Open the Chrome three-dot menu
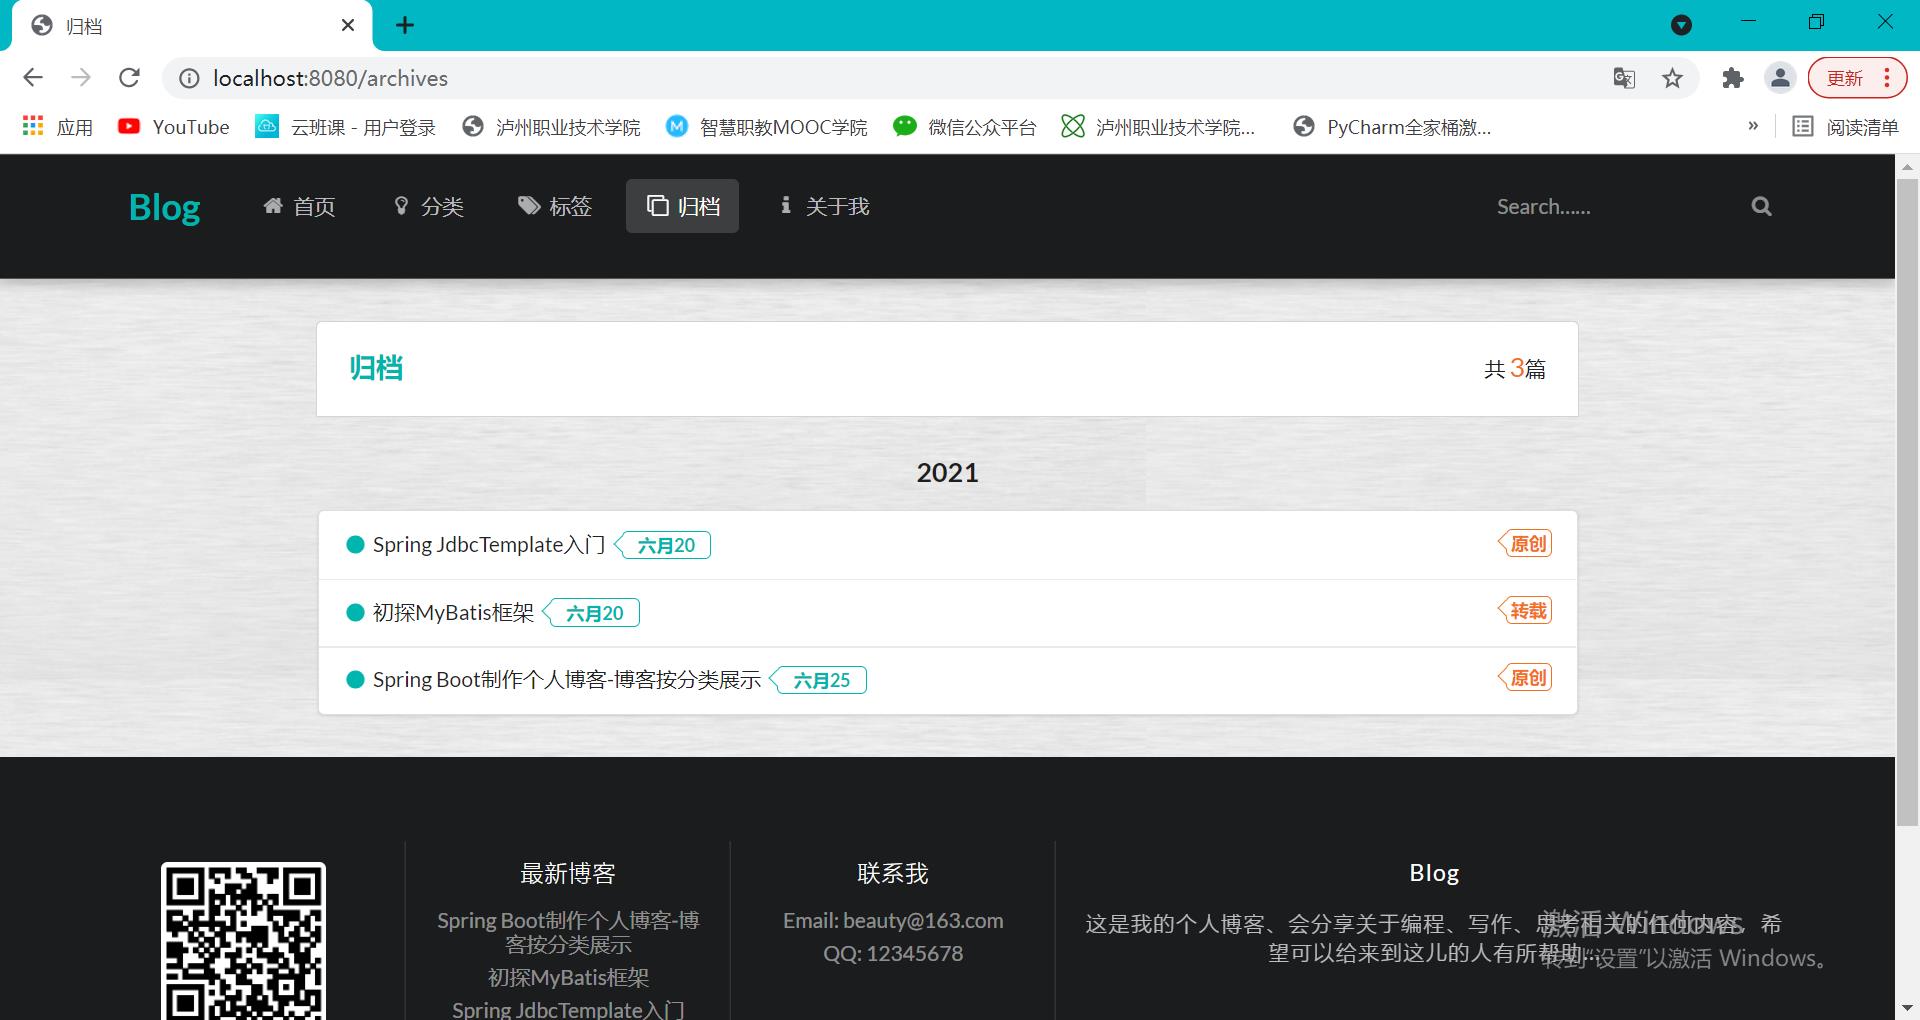Viewport: 1920px width, 1020px height. (1887, 78)
